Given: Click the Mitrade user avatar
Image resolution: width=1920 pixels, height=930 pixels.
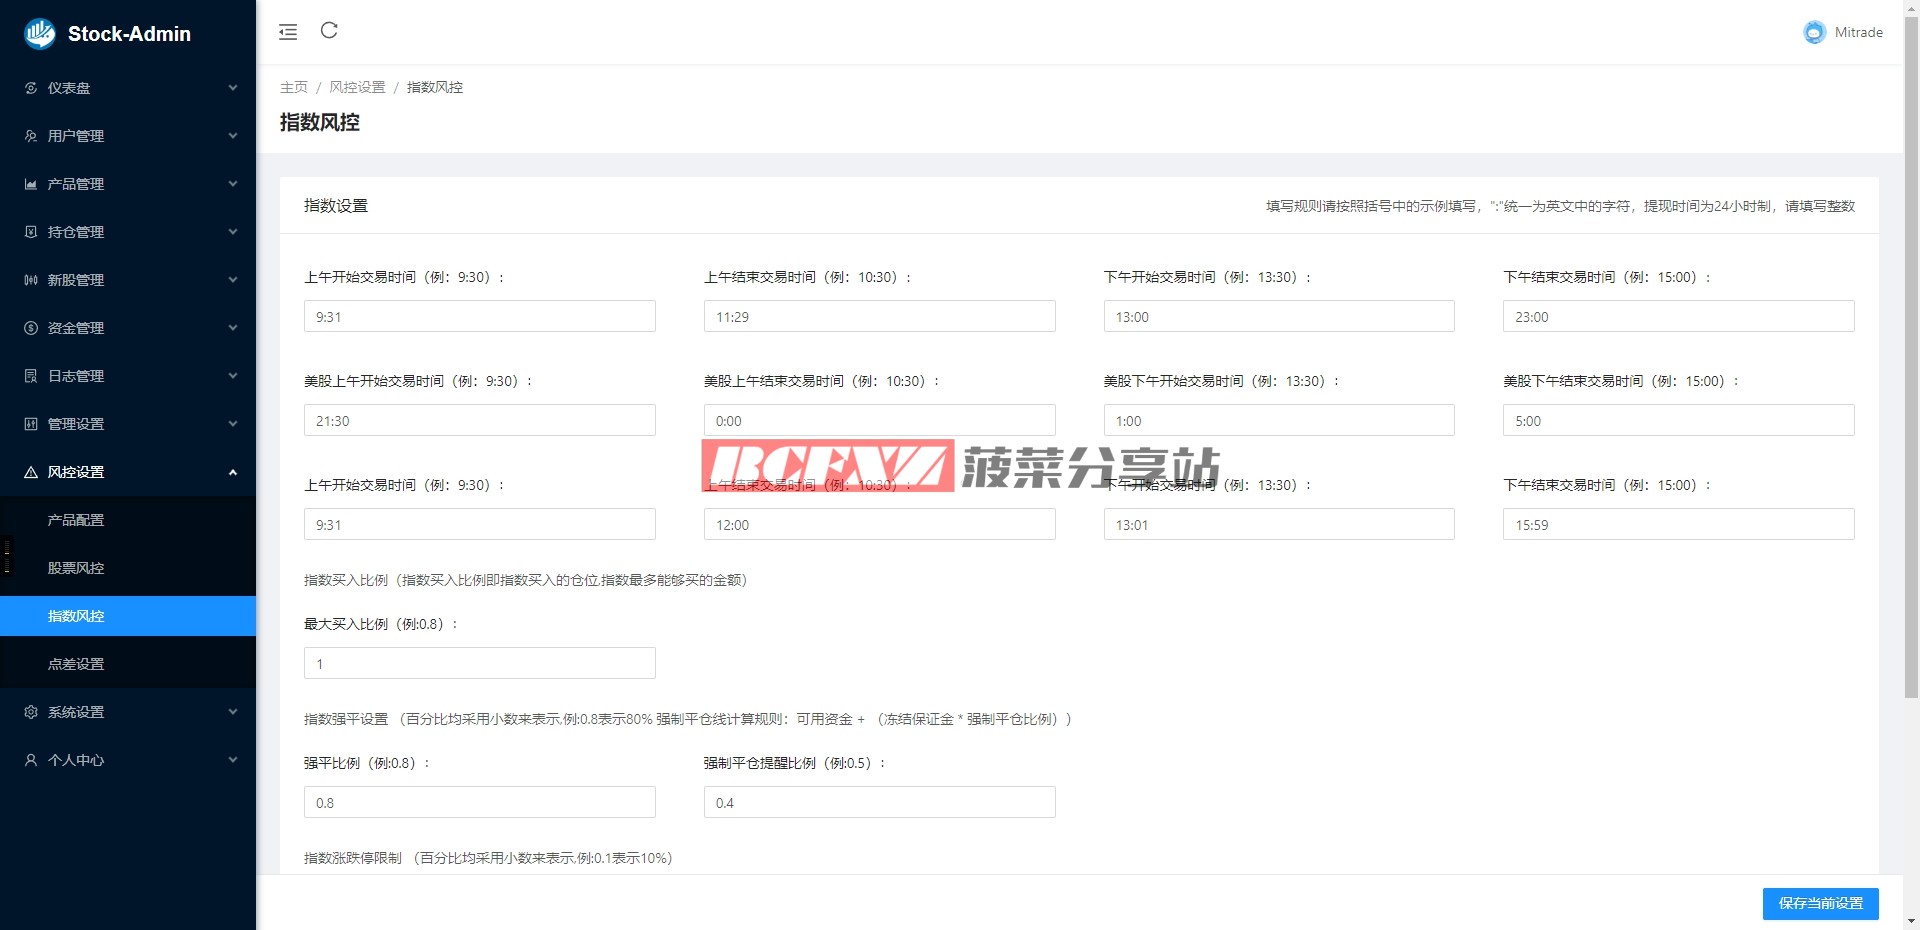Looking at the screenshot, I should [1814, 33].
